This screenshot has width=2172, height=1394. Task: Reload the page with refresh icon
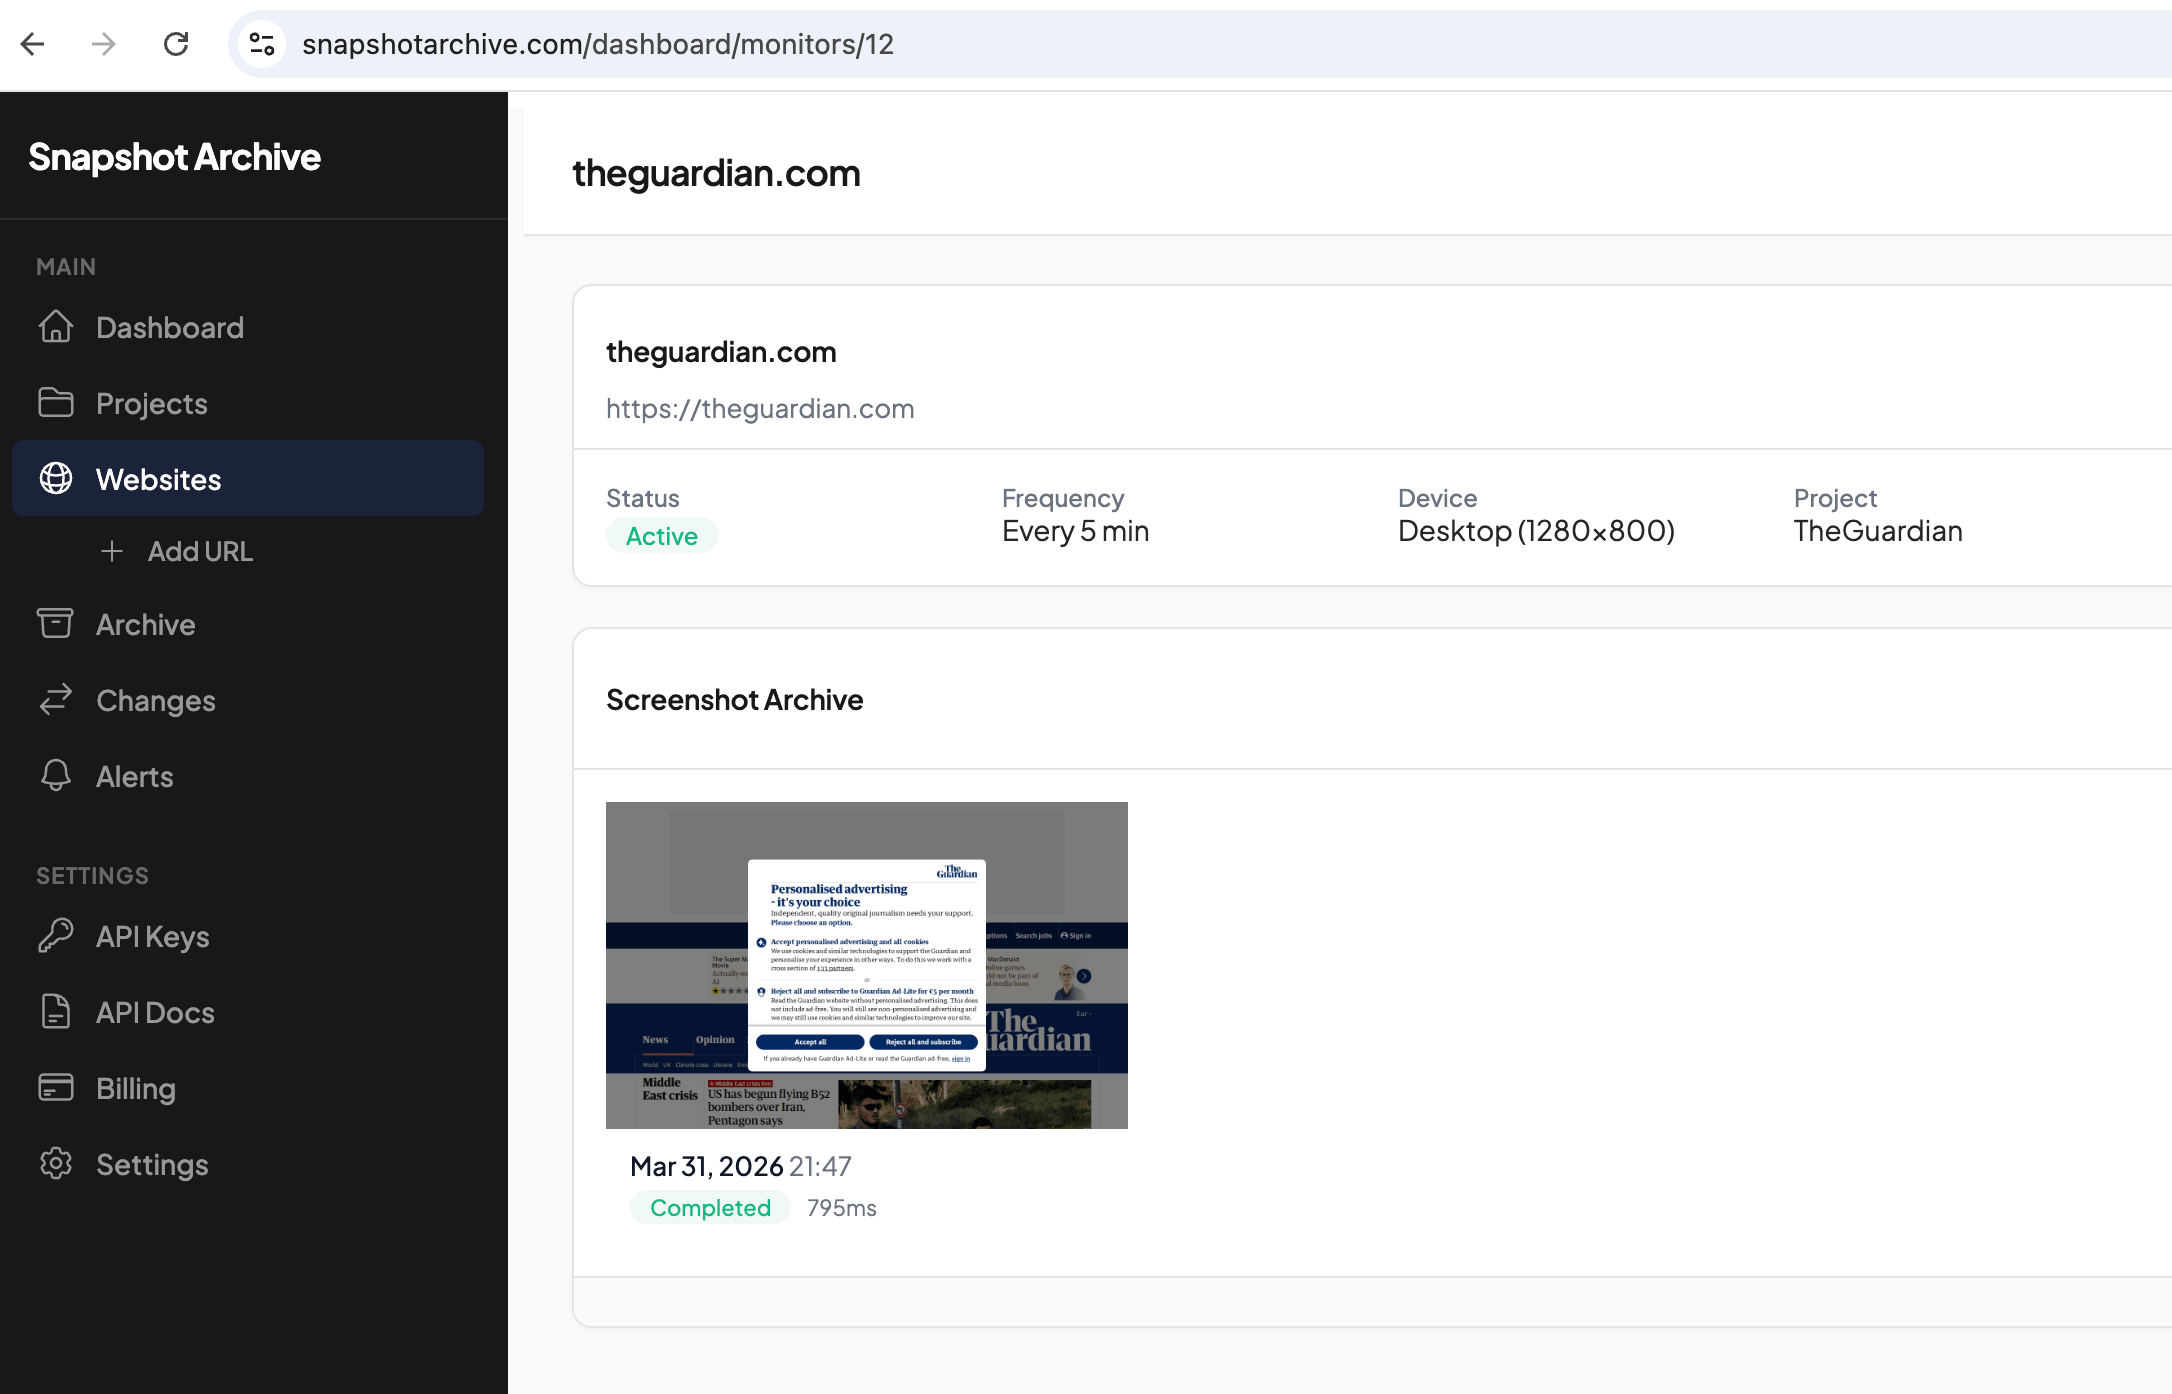coord(176,44)
